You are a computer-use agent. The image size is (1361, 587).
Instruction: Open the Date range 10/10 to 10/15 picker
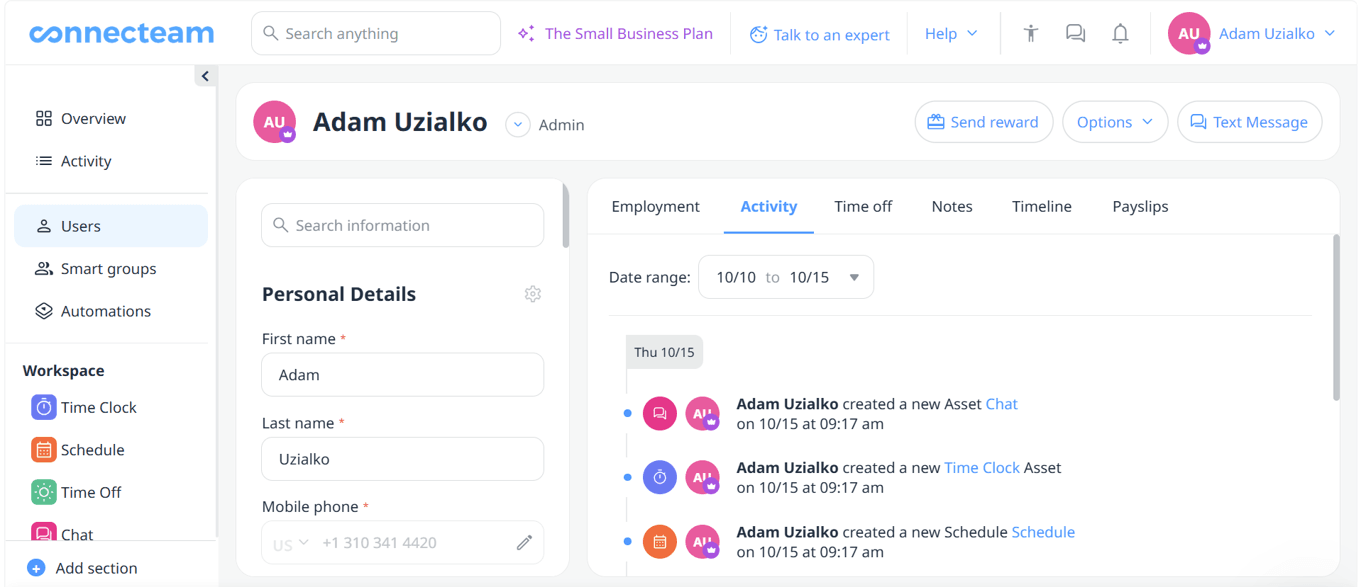[786, 277]
